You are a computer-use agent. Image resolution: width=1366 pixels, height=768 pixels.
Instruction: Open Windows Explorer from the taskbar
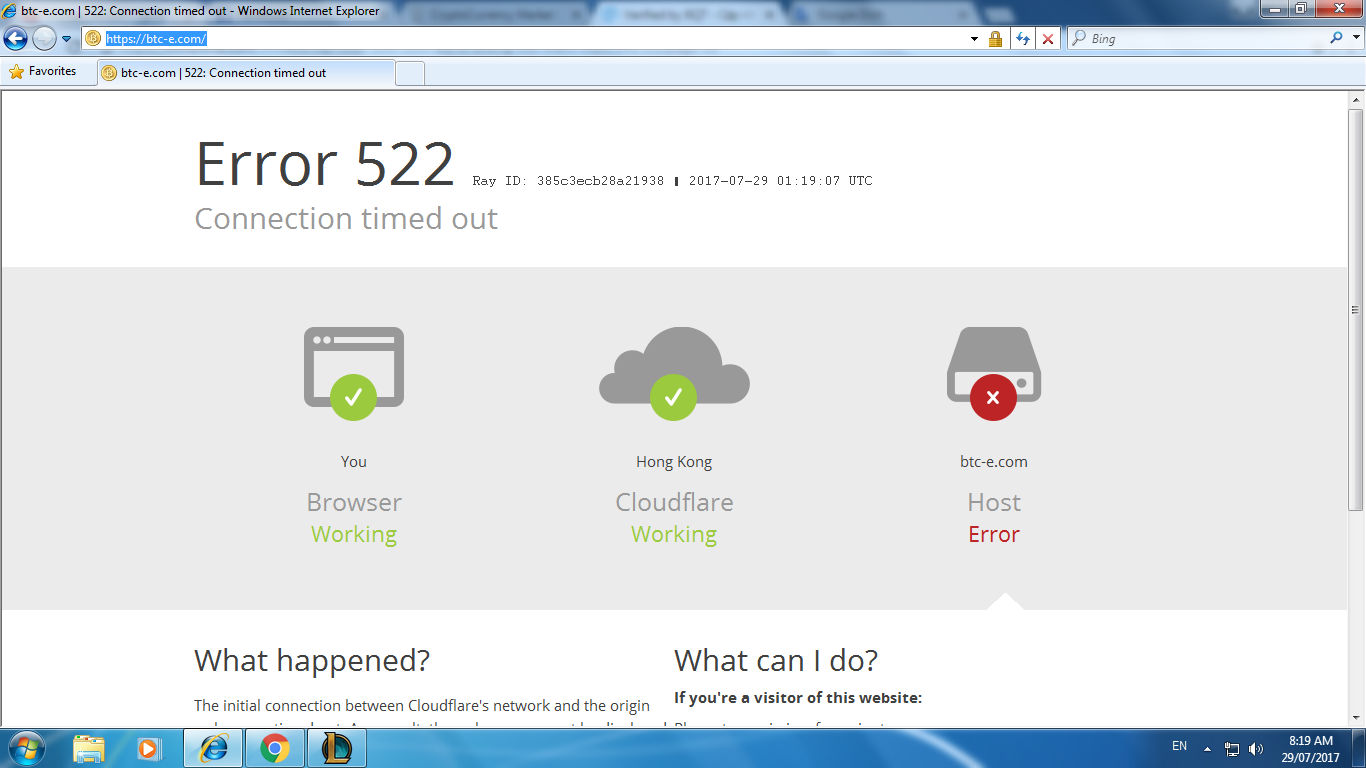coord(89,748)
